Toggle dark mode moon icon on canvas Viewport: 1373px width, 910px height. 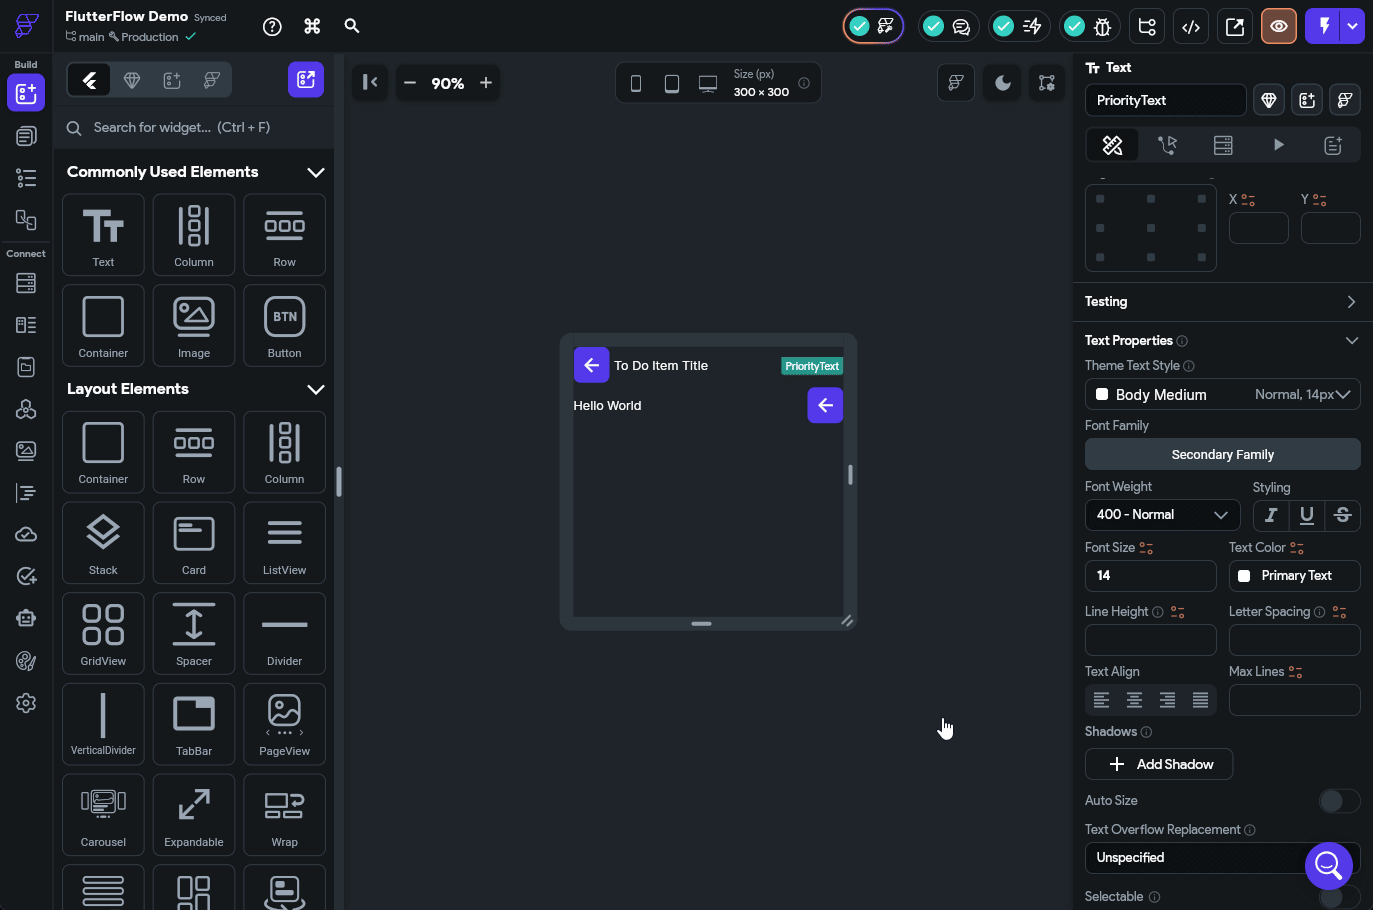point(1002,83)
